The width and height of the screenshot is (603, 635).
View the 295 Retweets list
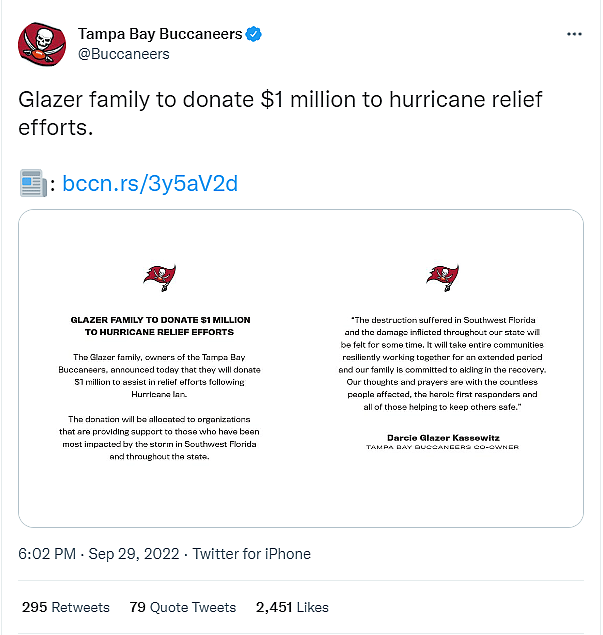pyautogui.click(x=66, y=607)
